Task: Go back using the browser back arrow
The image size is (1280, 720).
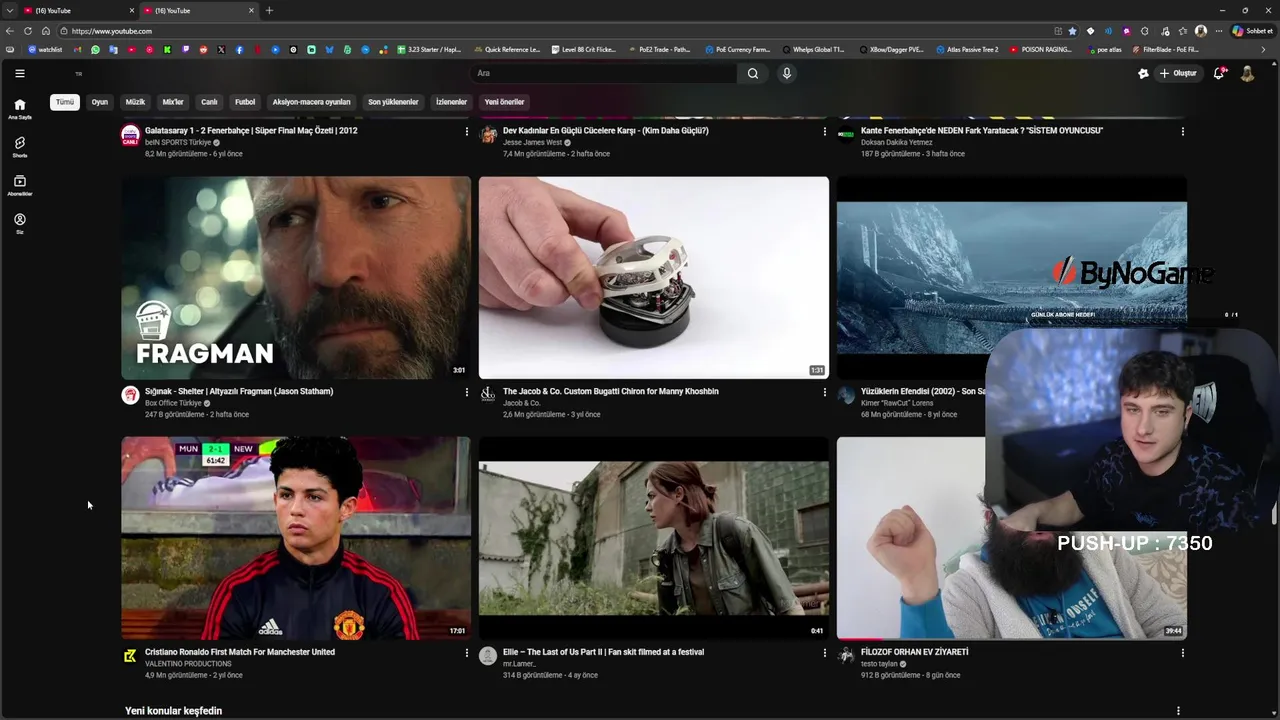Action: pos(9,31)
